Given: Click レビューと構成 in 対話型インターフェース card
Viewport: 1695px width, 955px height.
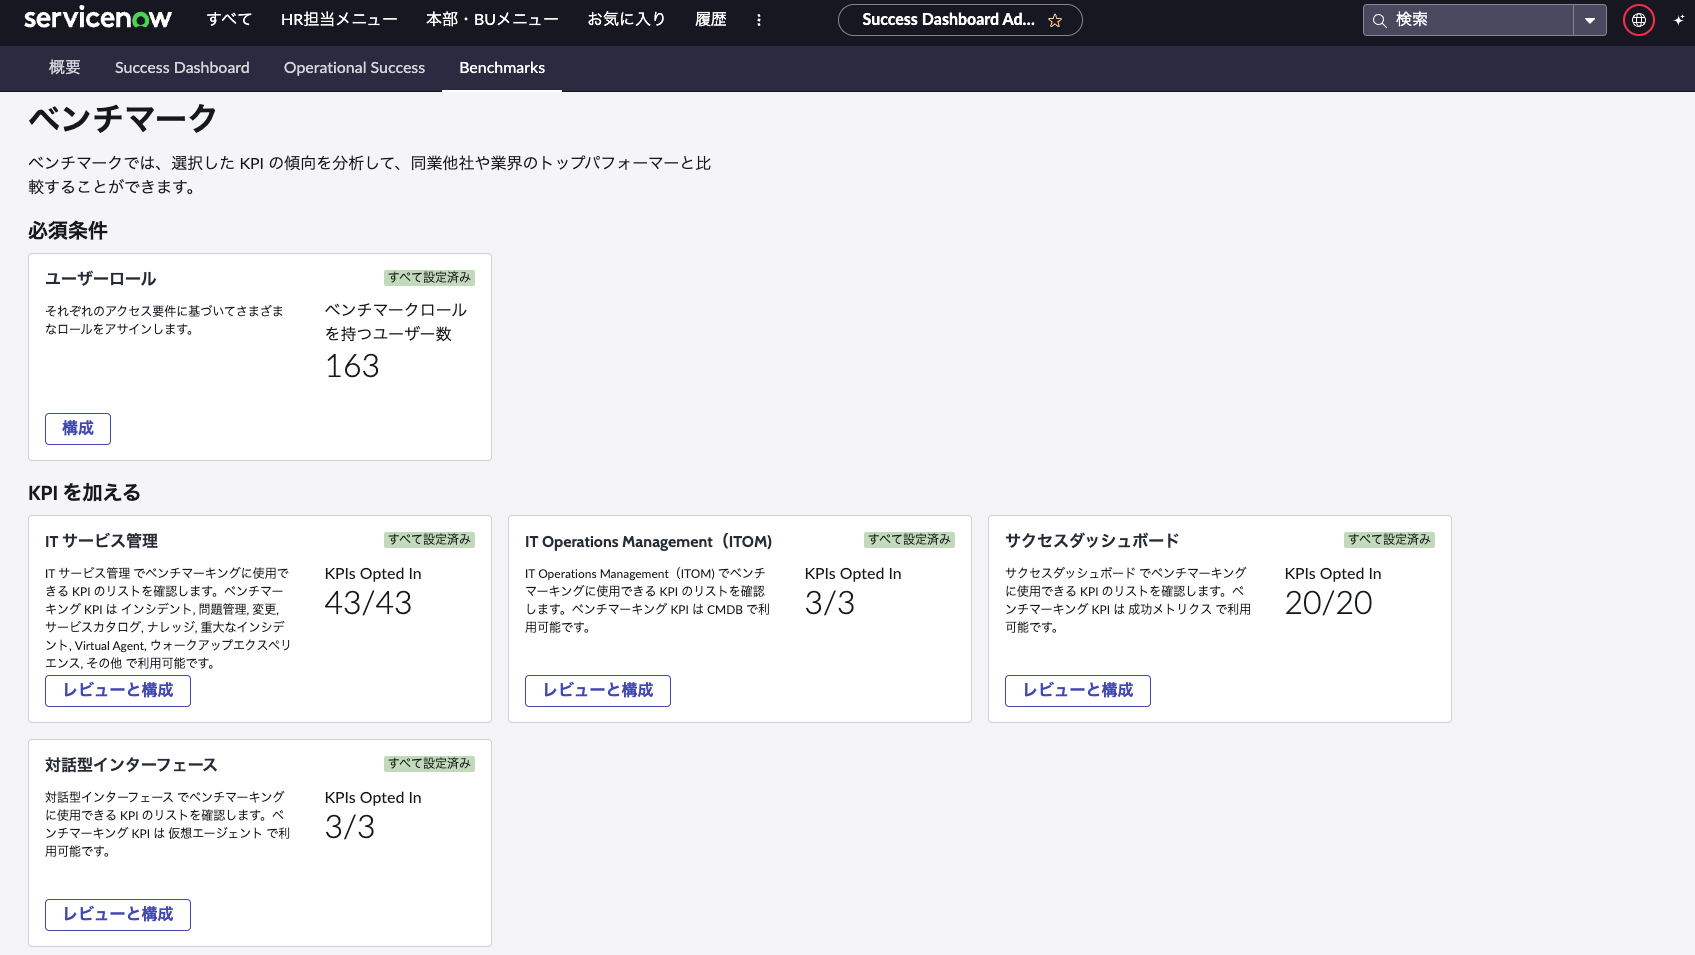Looking at the screenshot, I should coord(118,915).
